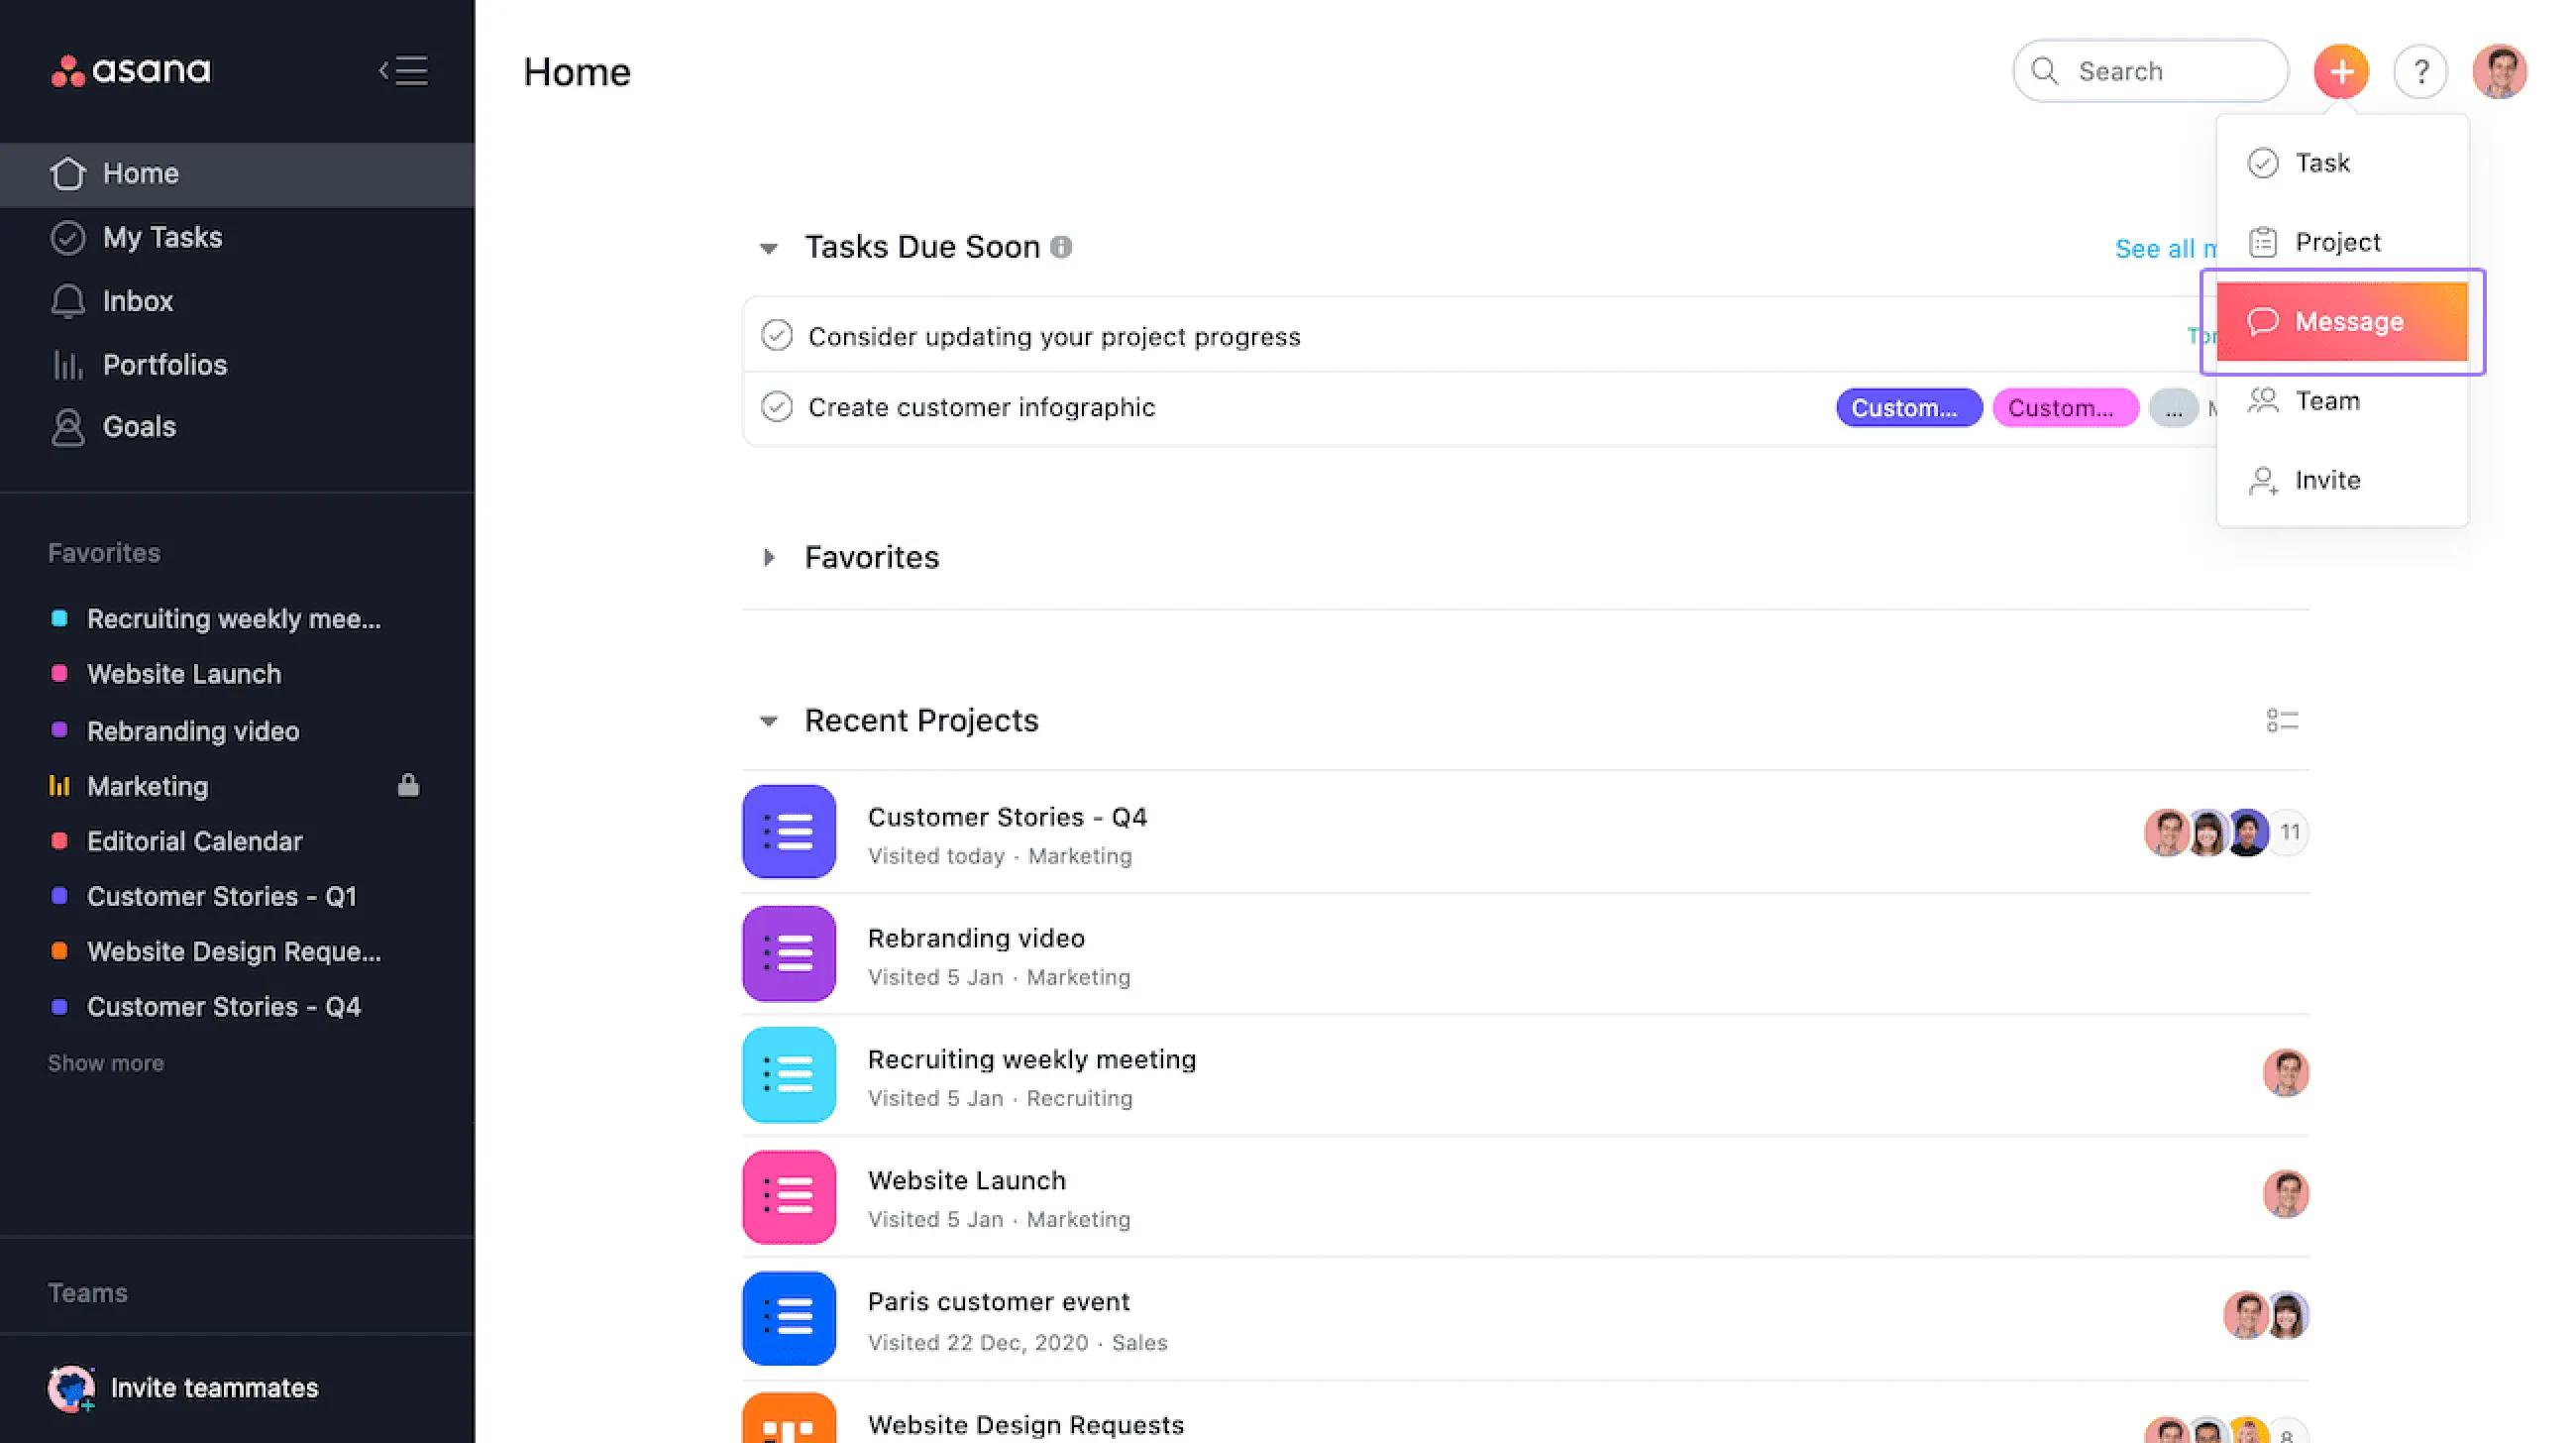This screenshot has width=2576, height=1443.
Task: Click Show more under Favorites
Action: pos(106,1063)
